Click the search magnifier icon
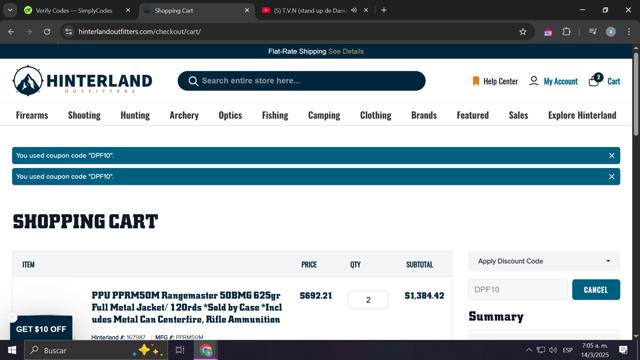 pyautogui.click(x=193, y=81)
